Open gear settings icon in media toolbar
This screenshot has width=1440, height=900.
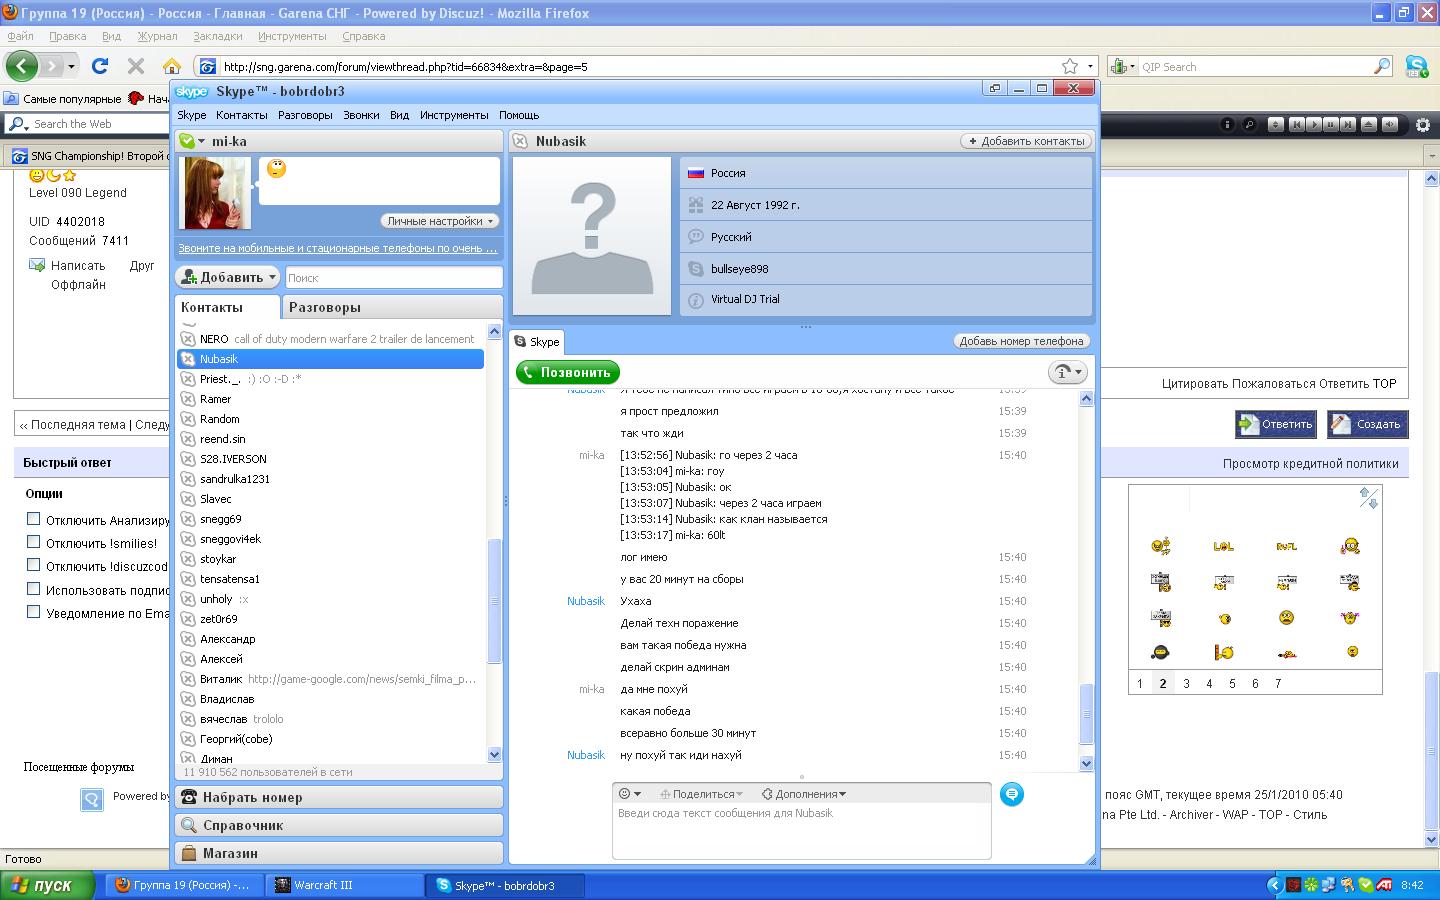[x=1423, y=124]
